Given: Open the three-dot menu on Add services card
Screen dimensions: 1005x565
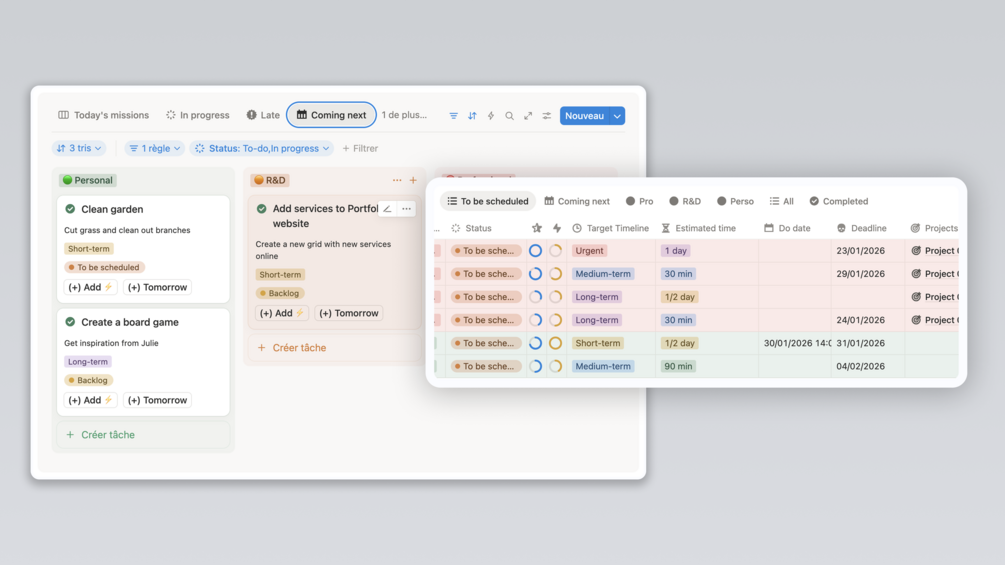Looking at the screenshot, I should [x=406, y=209].
